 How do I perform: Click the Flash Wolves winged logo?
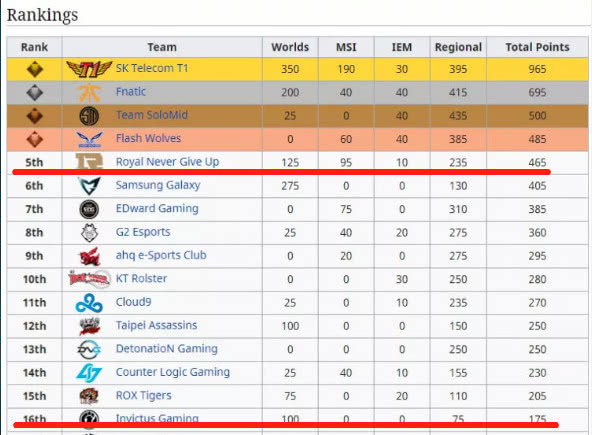tap(89, 139)
